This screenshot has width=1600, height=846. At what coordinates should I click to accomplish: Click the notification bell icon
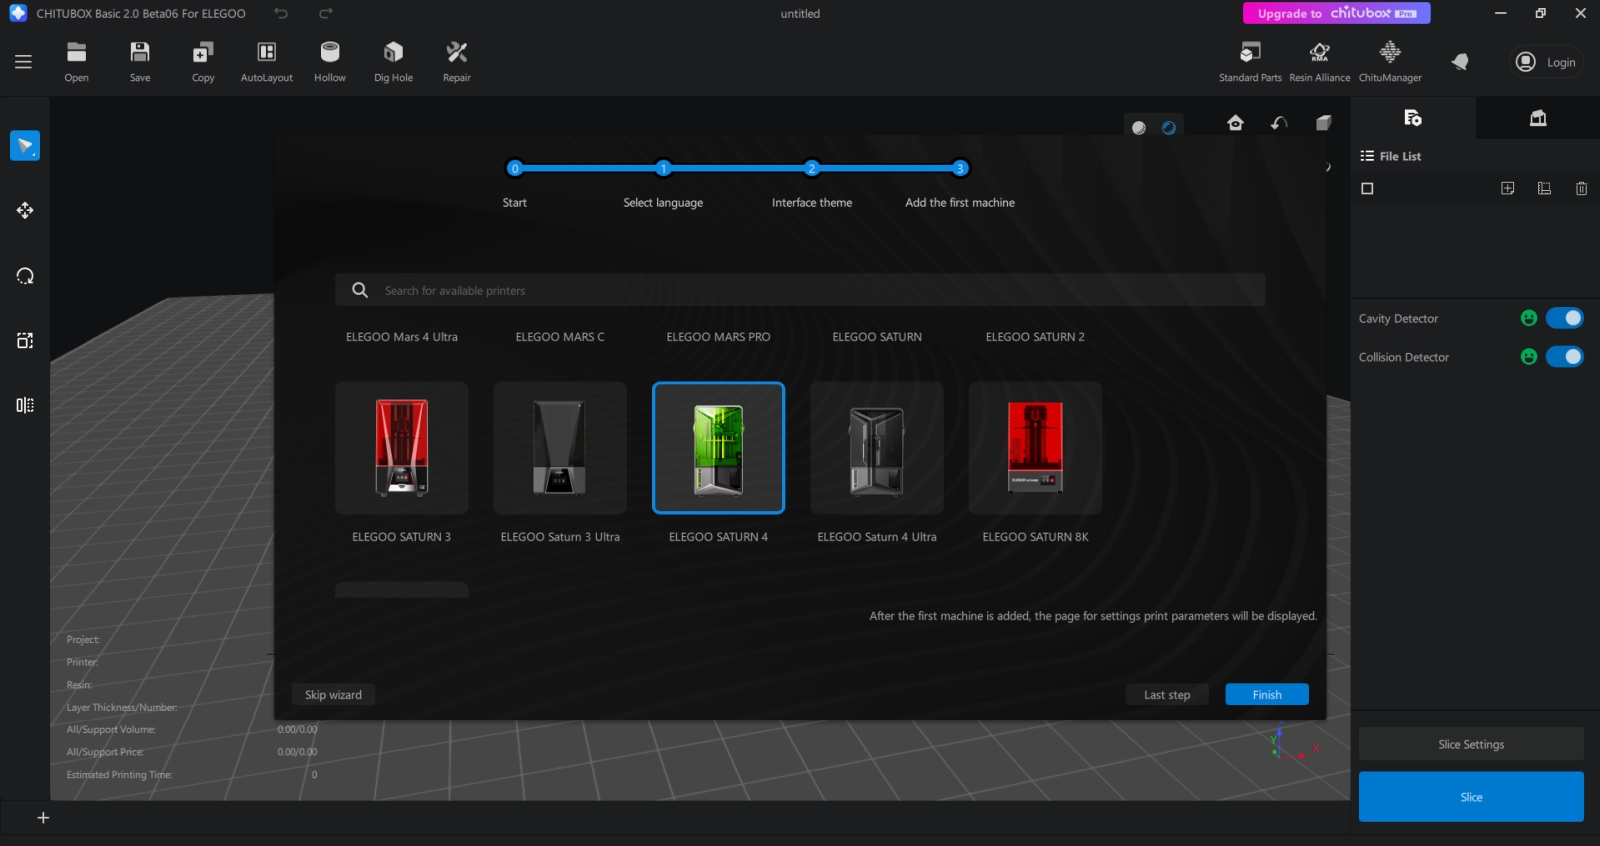(1460, 62)
